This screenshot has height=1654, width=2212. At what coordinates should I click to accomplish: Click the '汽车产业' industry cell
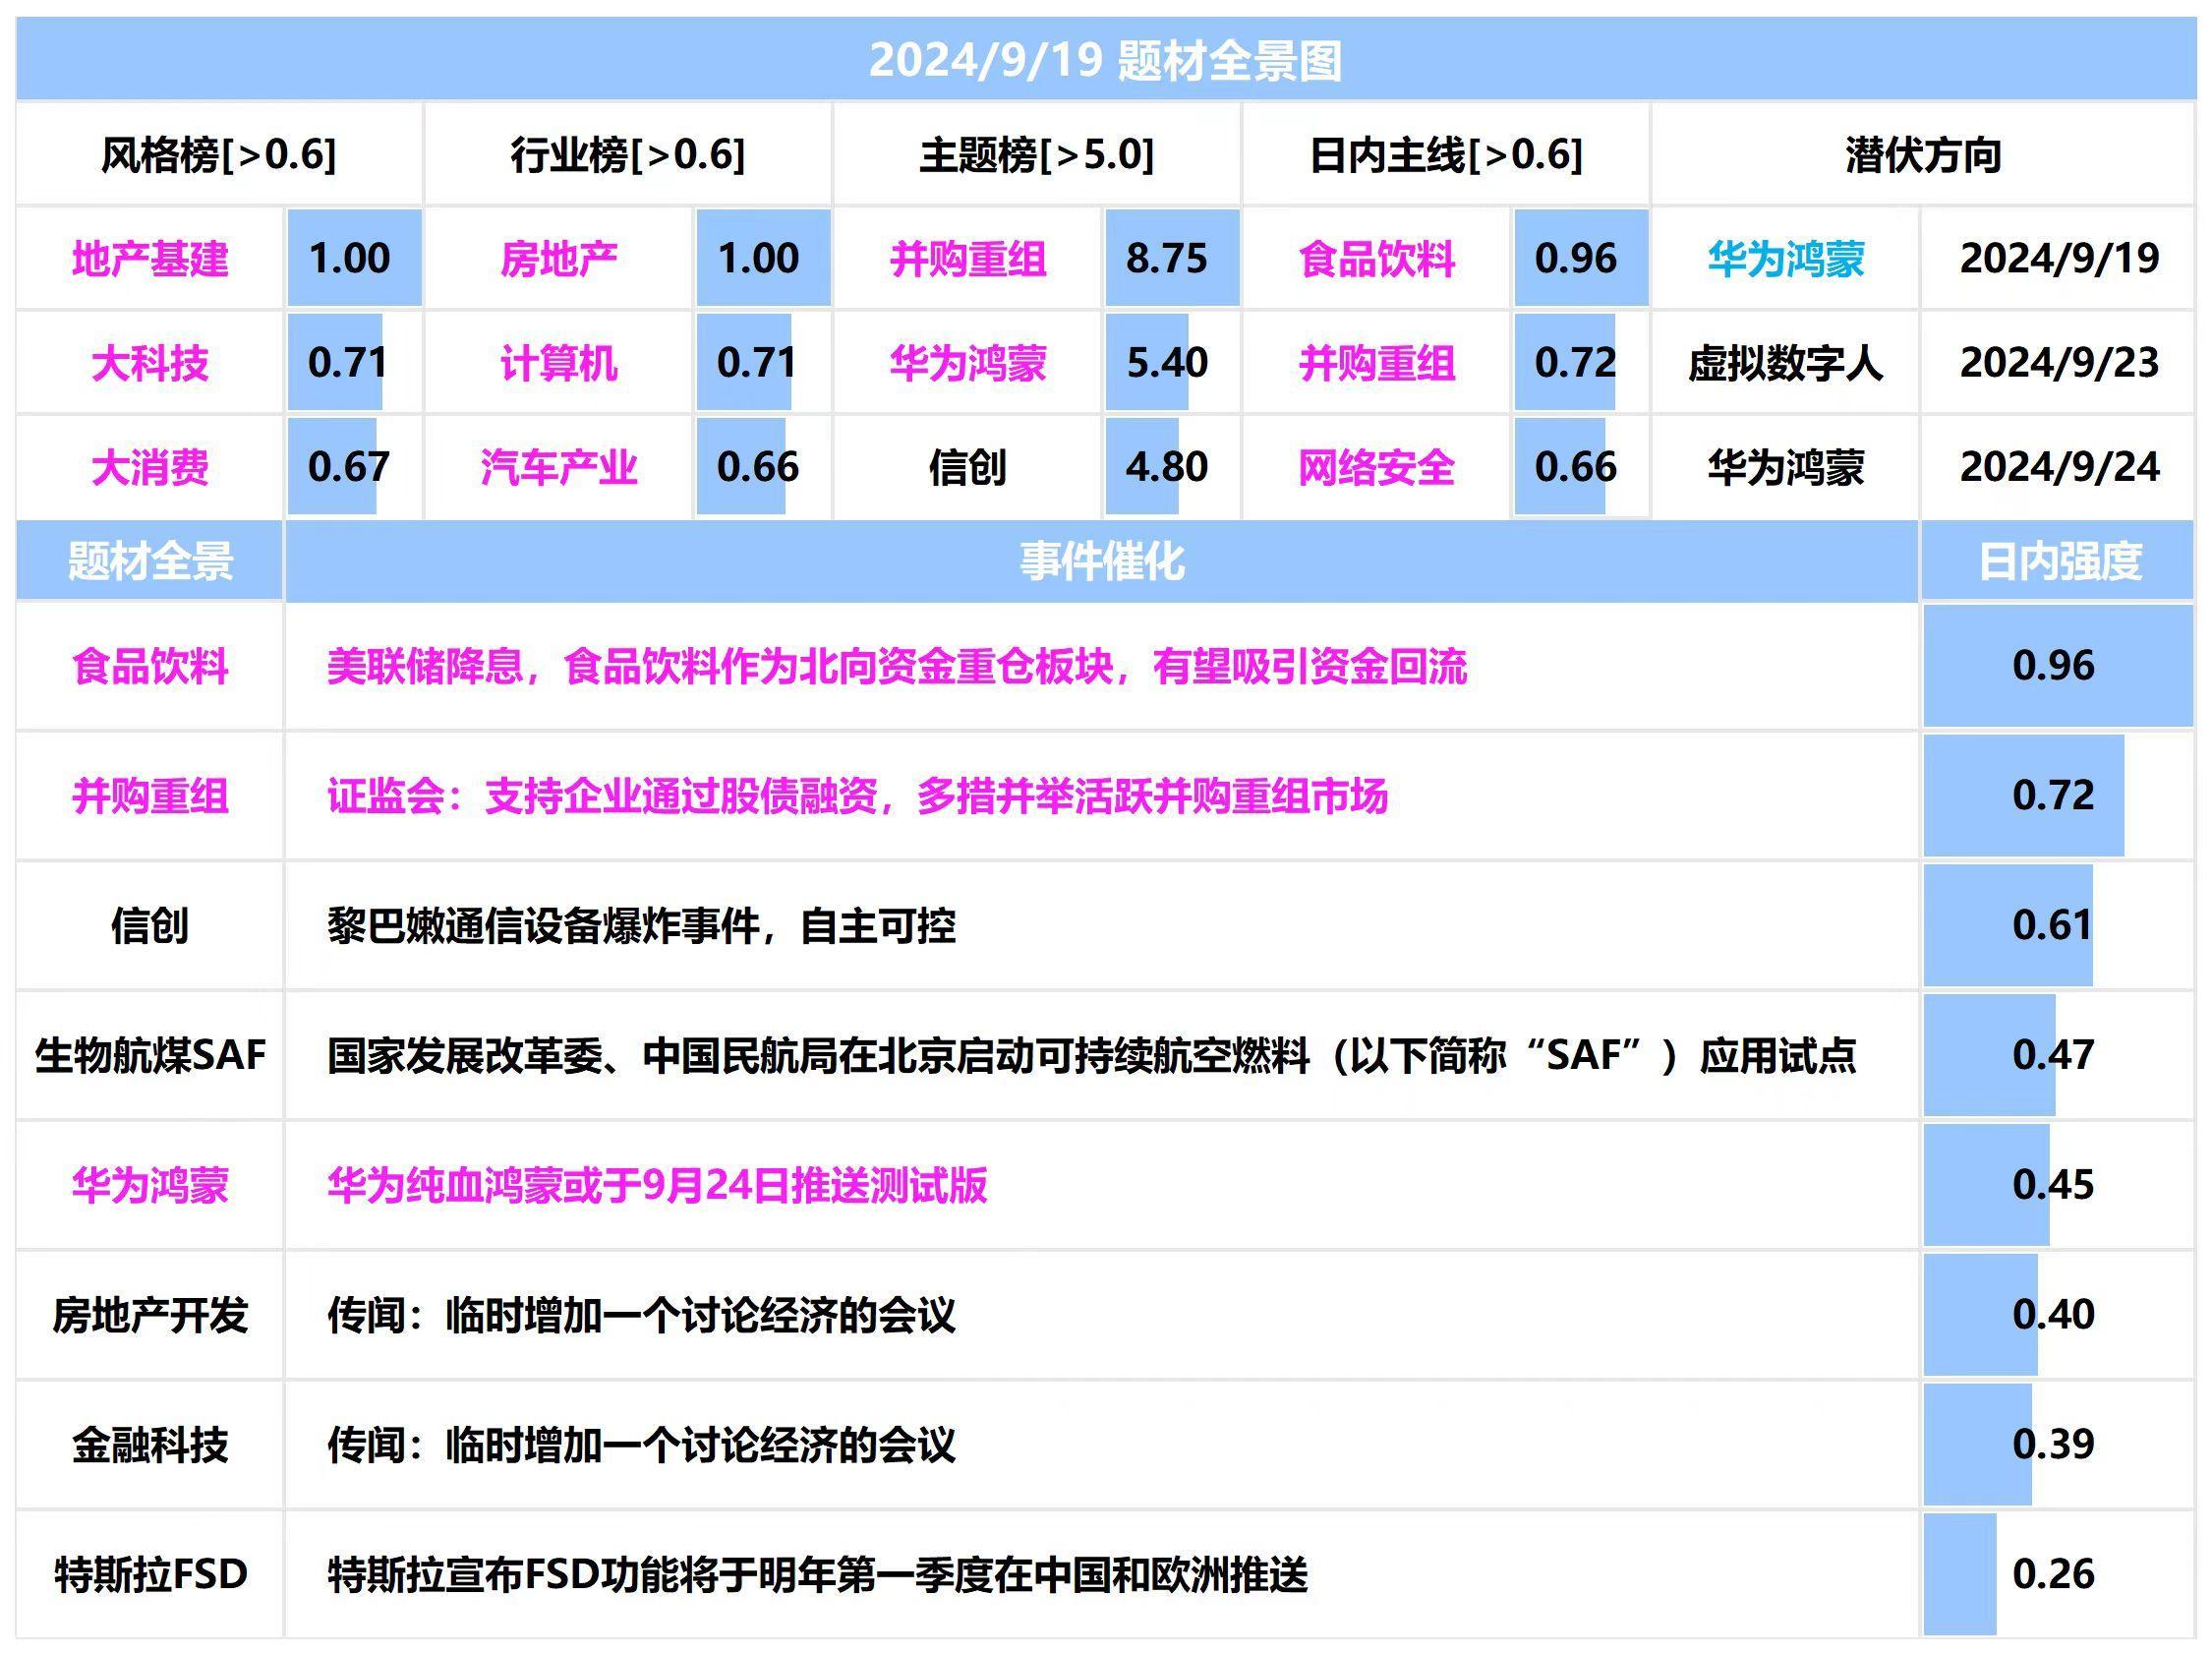[559, 467]
